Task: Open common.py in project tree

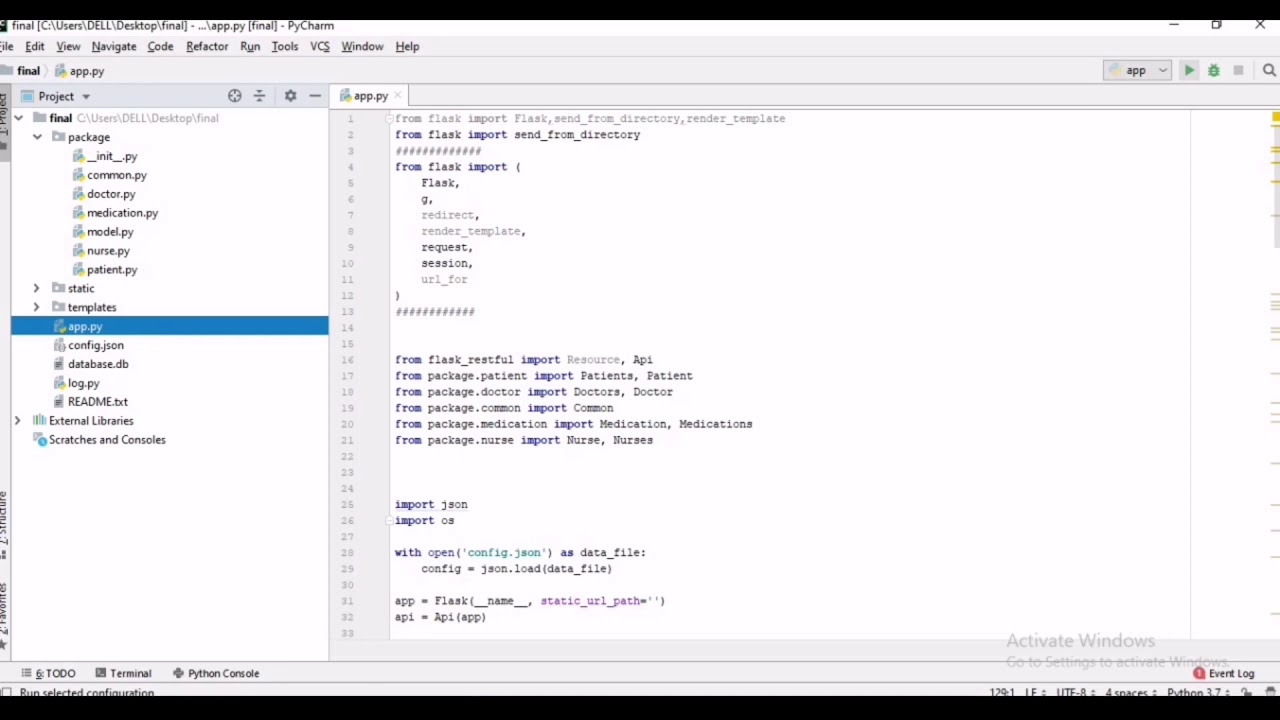Action: (109, 175)
